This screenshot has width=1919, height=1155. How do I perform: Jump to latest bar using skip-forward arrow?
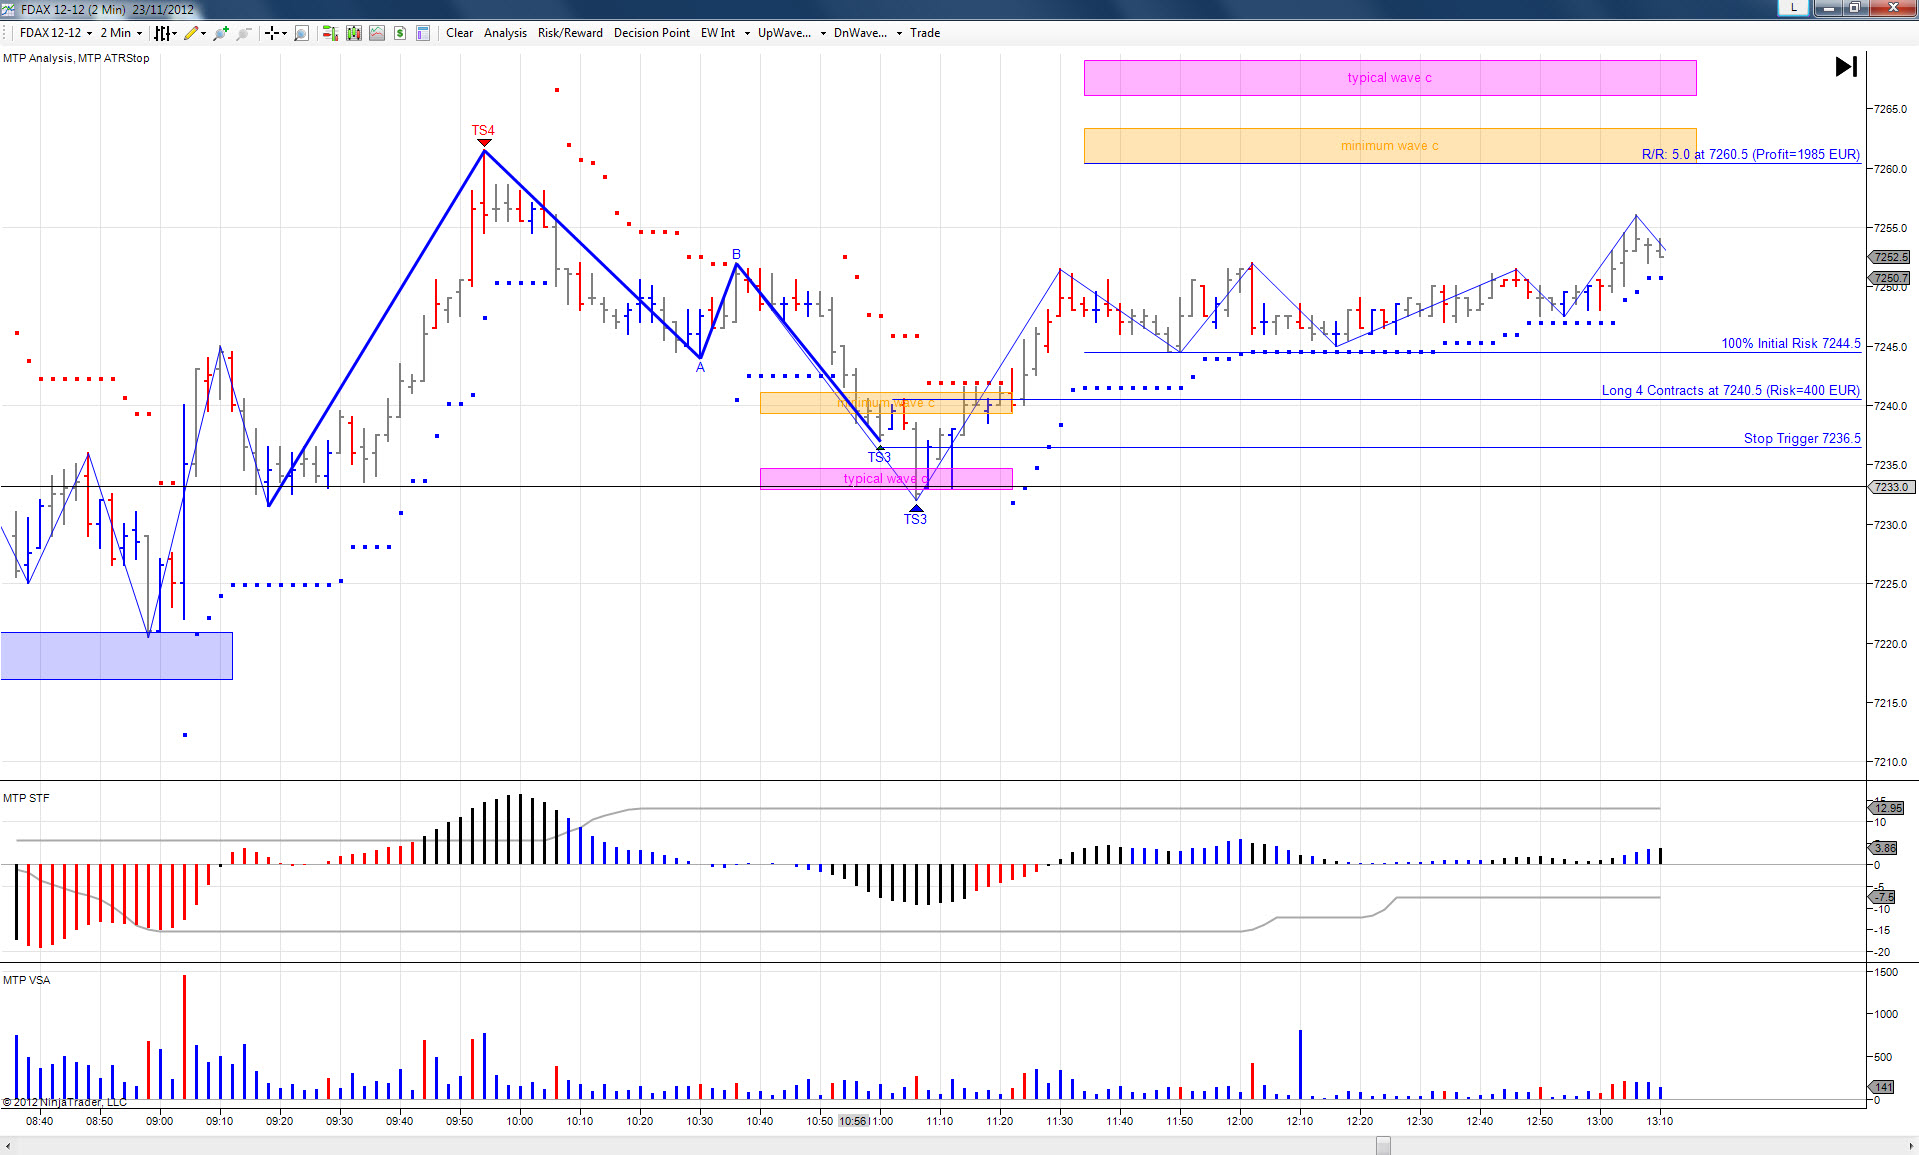click(1846, 67)
